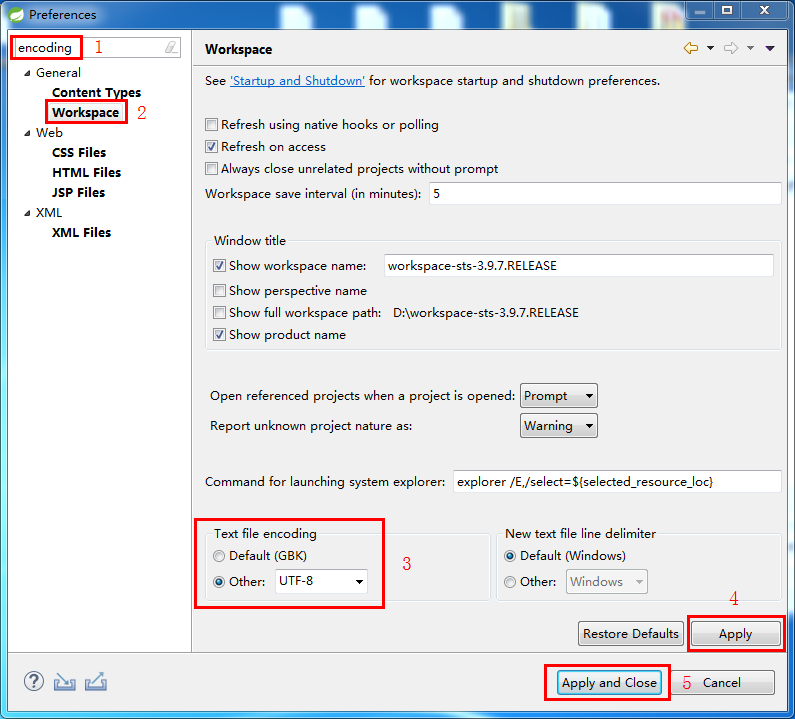Click Apply and Close
The image size is (795, 719).
pos(609,683)
